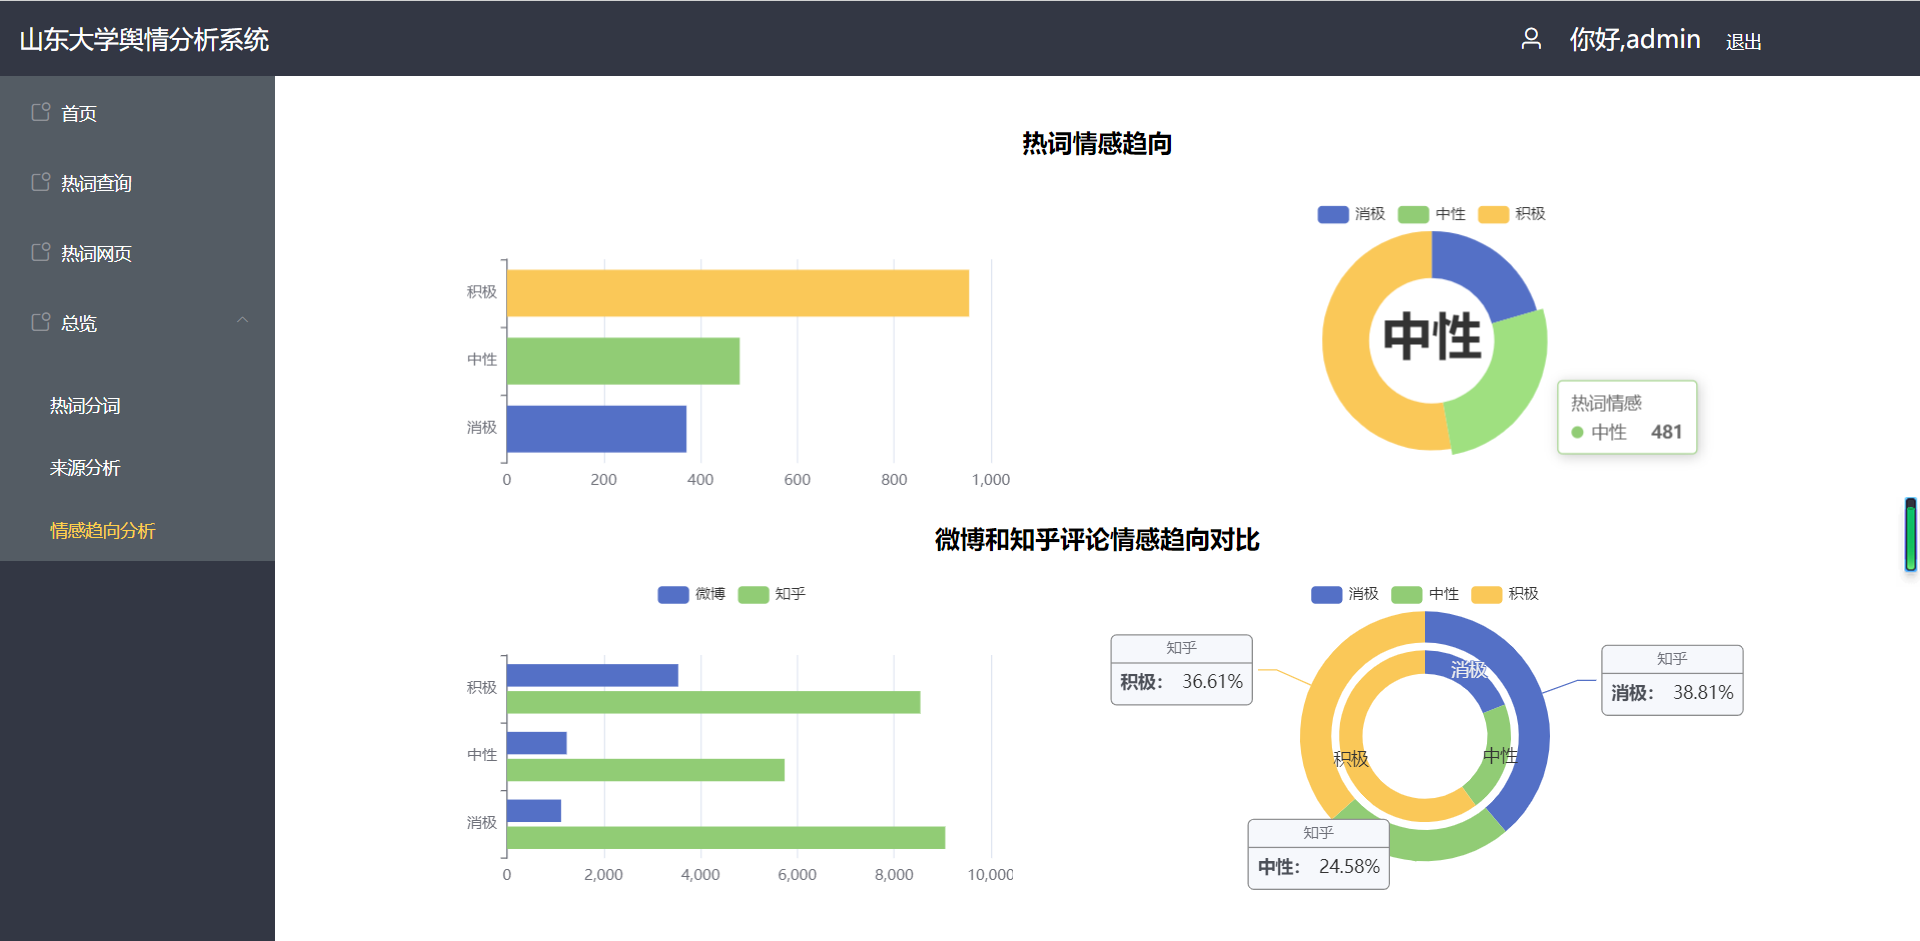The image size is (1920, 941).
Task: Click the 知乎 积极 bar in comparison chart
Action: pos(713,702)
